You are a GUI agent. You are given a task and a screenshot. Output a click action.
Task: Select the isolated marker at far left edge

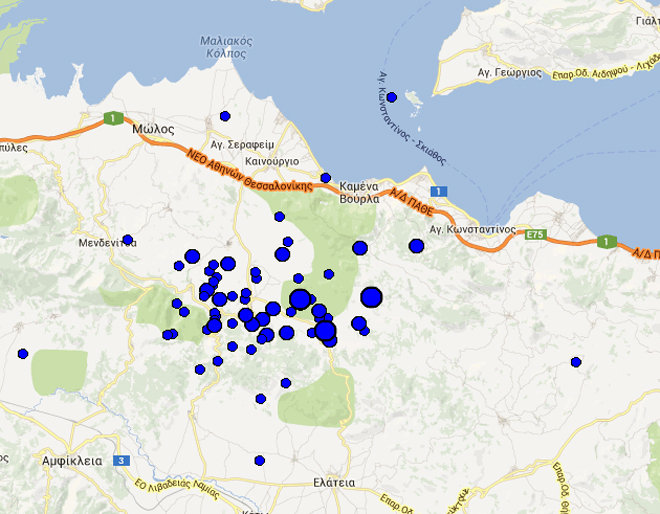(22, 353)
